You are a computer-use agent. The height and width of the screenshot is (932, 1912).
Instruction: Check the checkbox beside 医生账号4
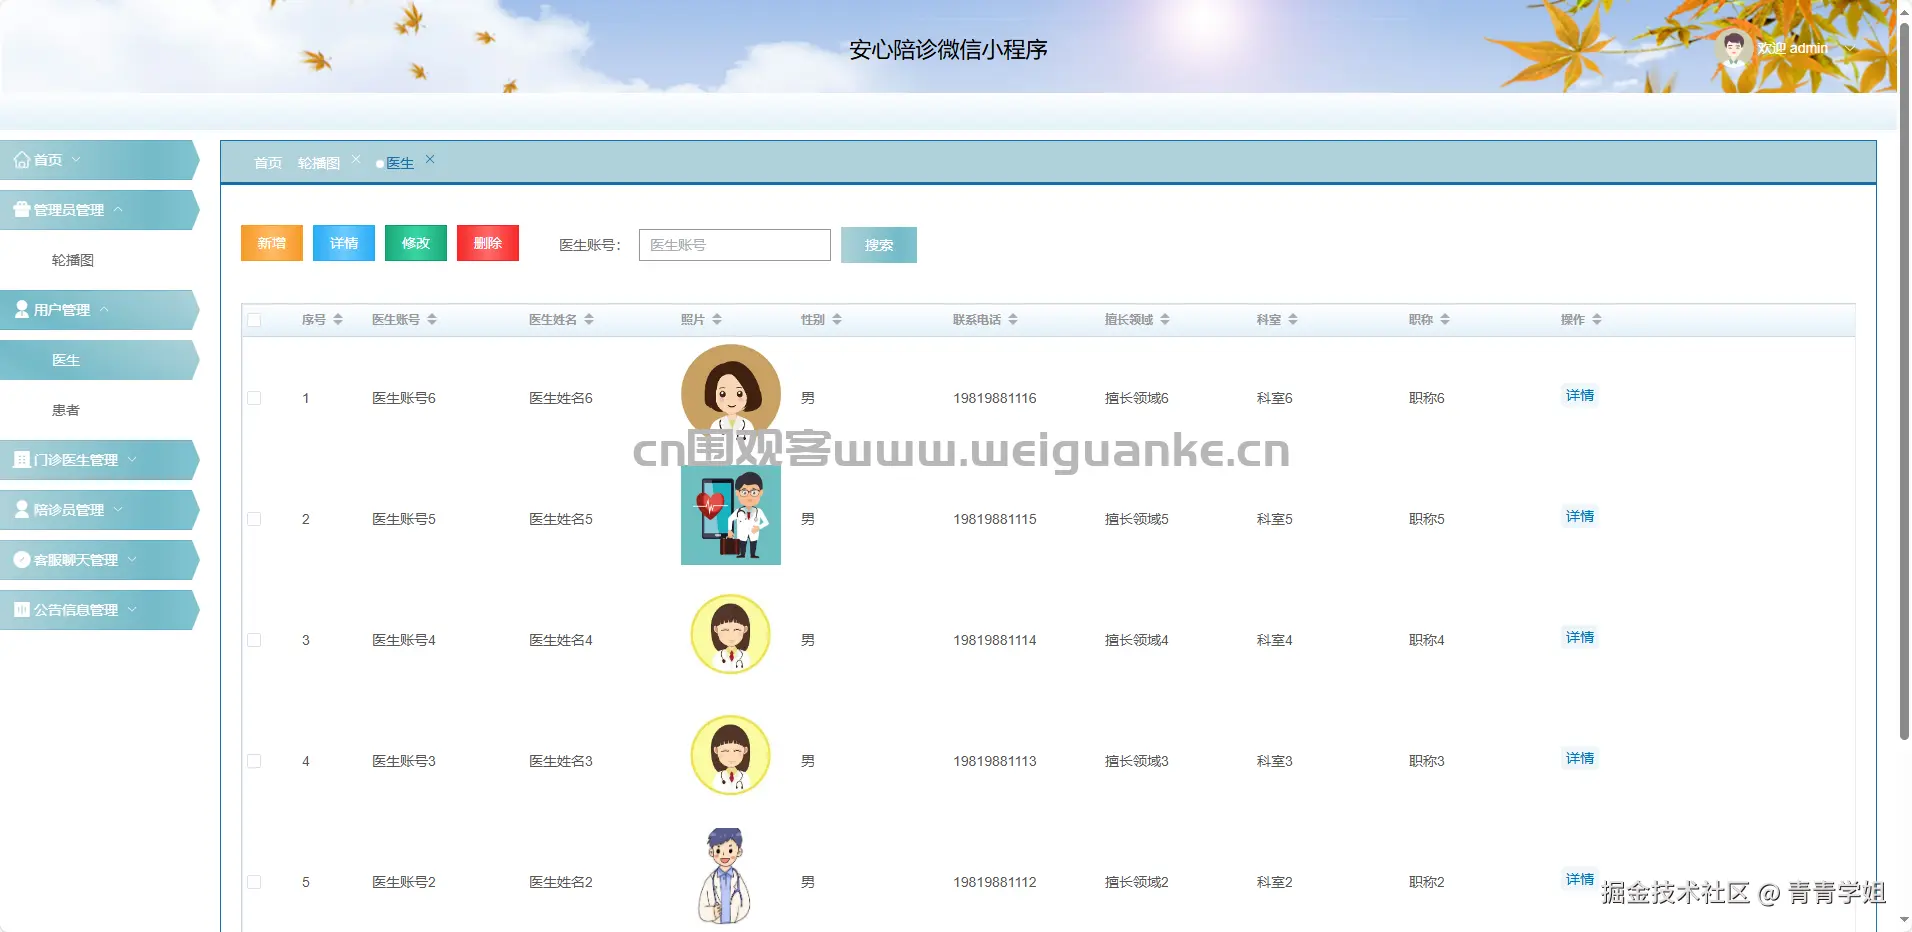[255, 640]
